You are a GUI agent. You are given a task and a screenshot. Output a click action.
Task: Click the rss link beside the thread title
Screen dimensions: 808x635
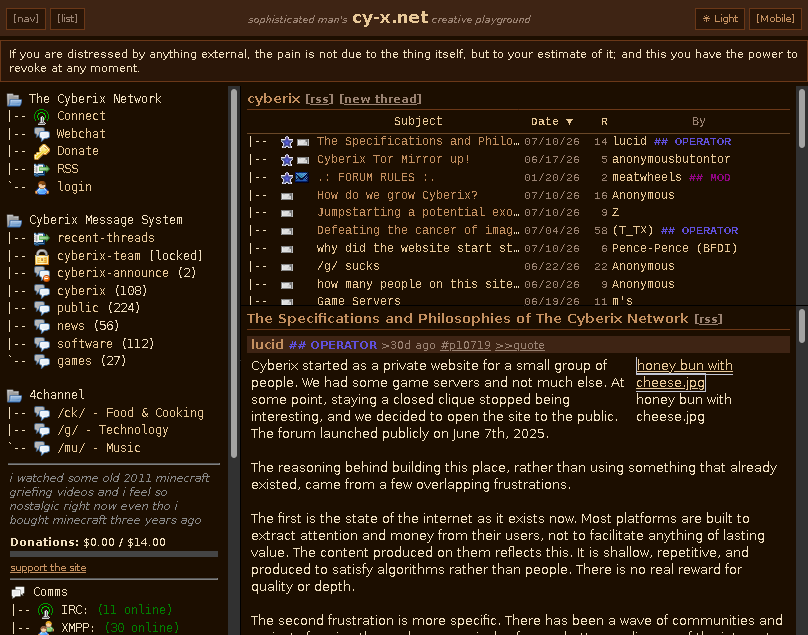point(709,319)
